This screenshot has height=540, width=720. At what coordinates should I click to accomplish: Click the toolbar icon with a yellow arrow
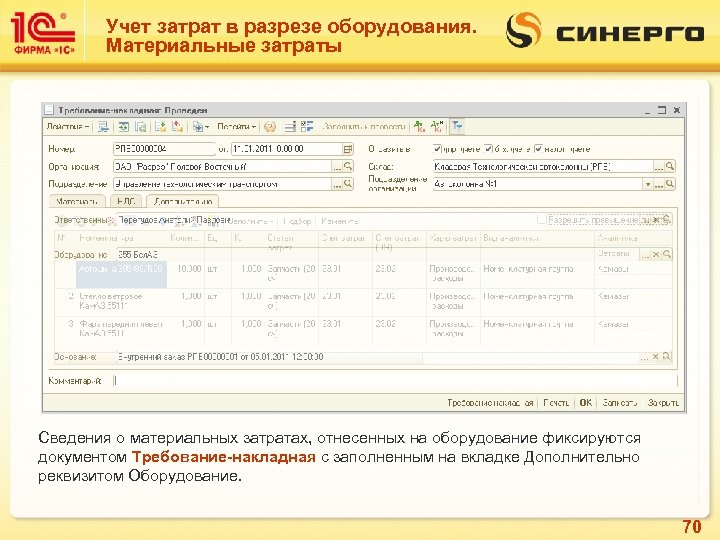(178, 127)
